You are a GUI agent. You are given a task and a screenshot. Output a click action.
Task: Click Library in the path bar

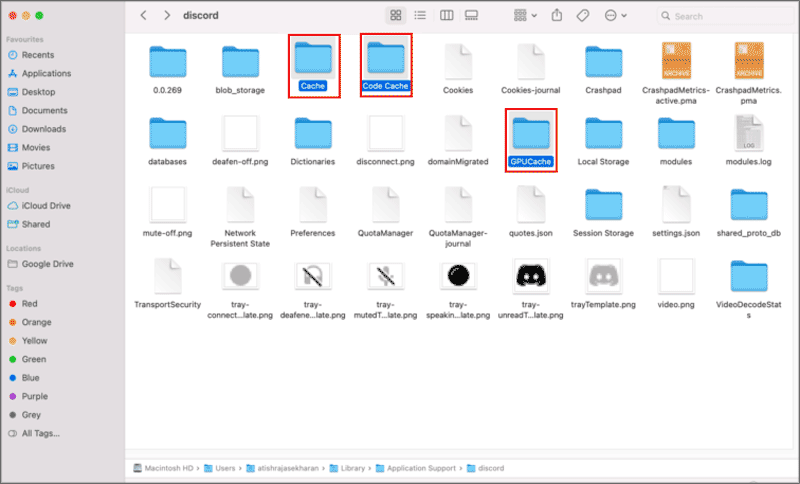[347, 468]
